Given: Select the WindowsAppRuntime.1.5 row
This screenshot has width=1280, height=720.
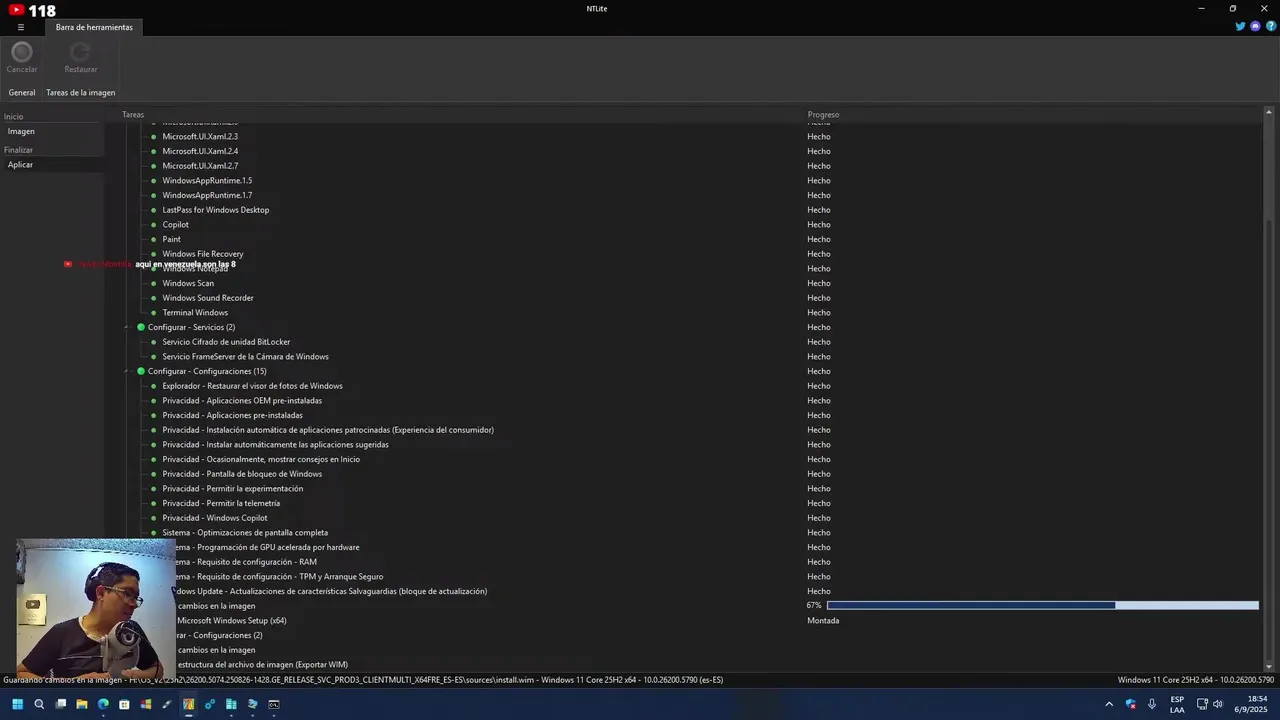Looking at the screenshot, I should [207, 180].
